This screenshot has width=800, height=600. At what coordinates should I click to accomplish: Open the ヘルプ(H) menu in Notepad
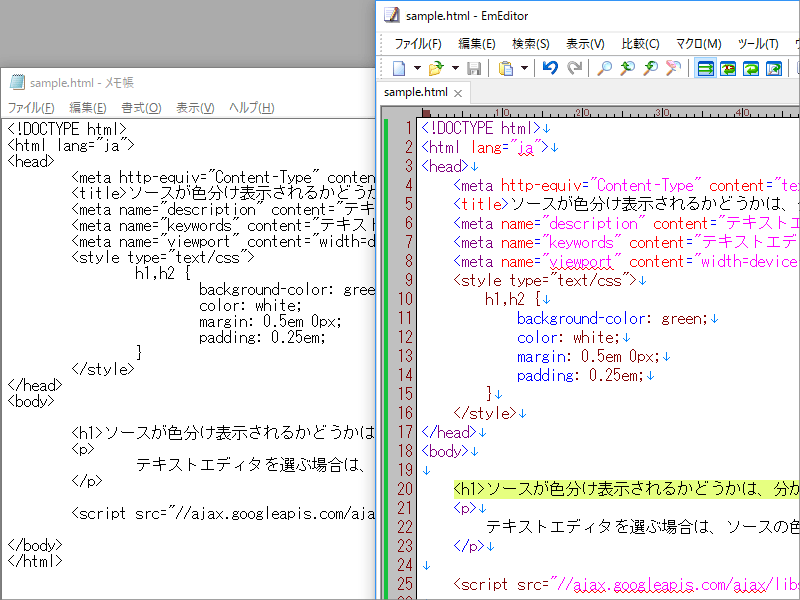point(251,108)
